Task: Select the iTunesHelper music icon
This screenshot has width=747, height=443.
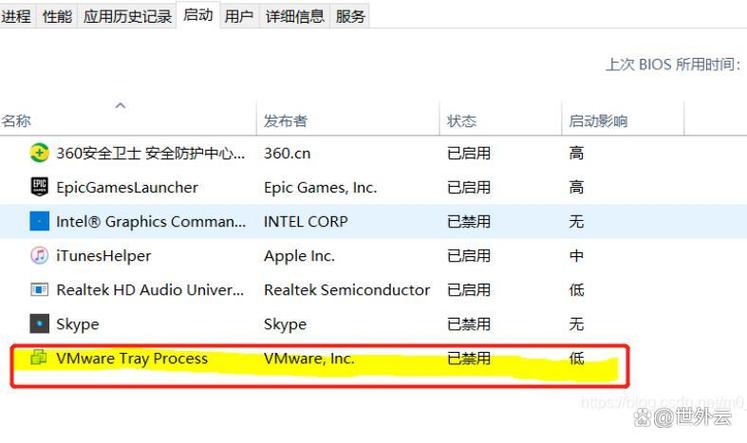Action: (x=39, y=255)
